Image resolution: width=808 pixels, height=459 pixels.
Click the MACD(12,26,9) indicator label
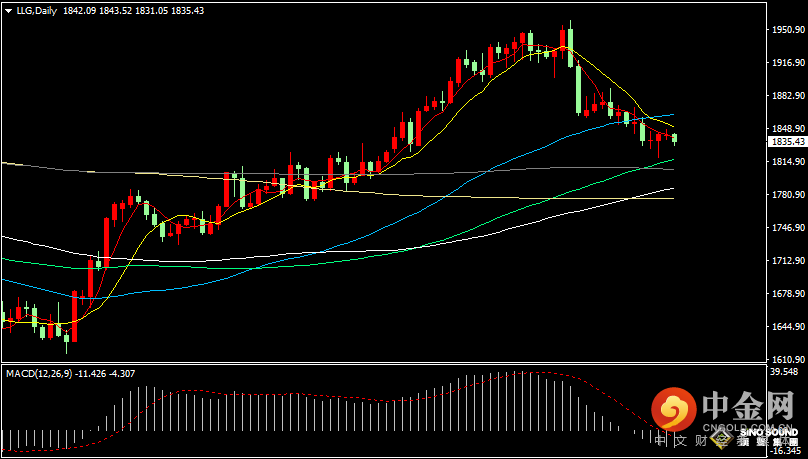[x=40, y=373]
